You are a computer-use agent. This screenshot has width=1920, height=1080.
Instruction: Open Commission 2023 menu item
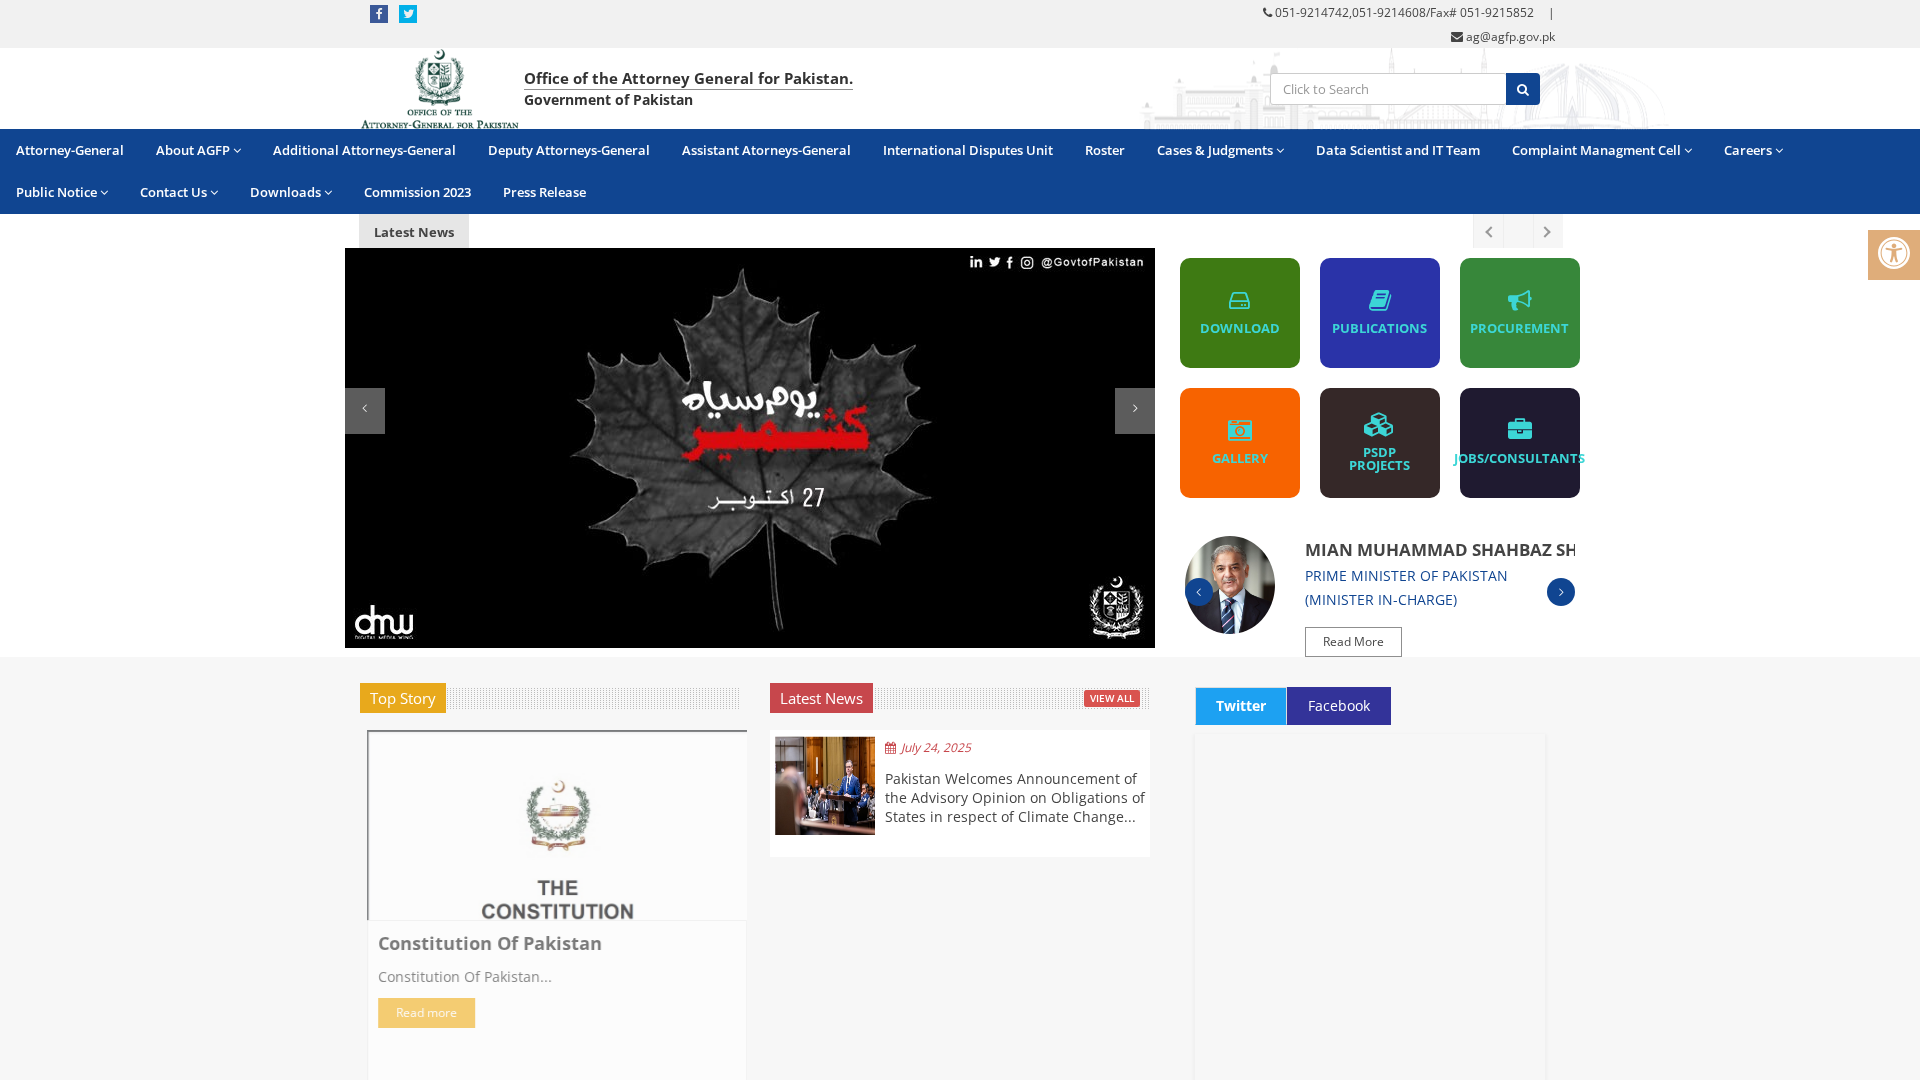coord(417,192)
